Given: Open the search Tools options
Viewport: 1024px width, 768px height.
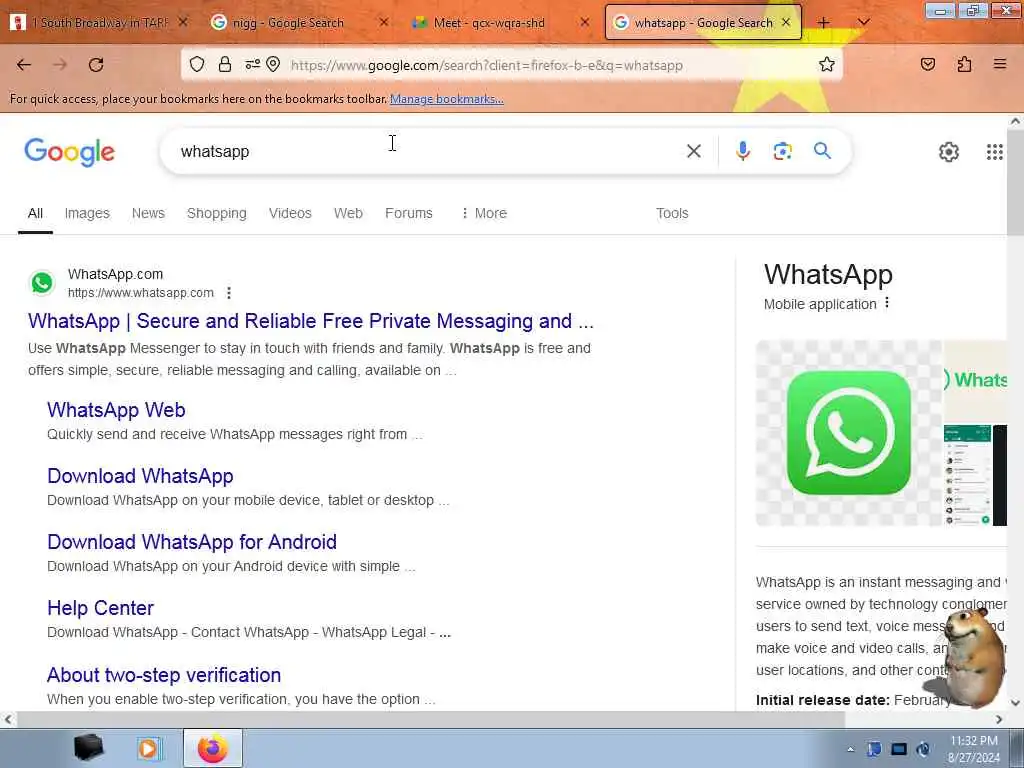Looking at the screenshot, I should point(672,214).
